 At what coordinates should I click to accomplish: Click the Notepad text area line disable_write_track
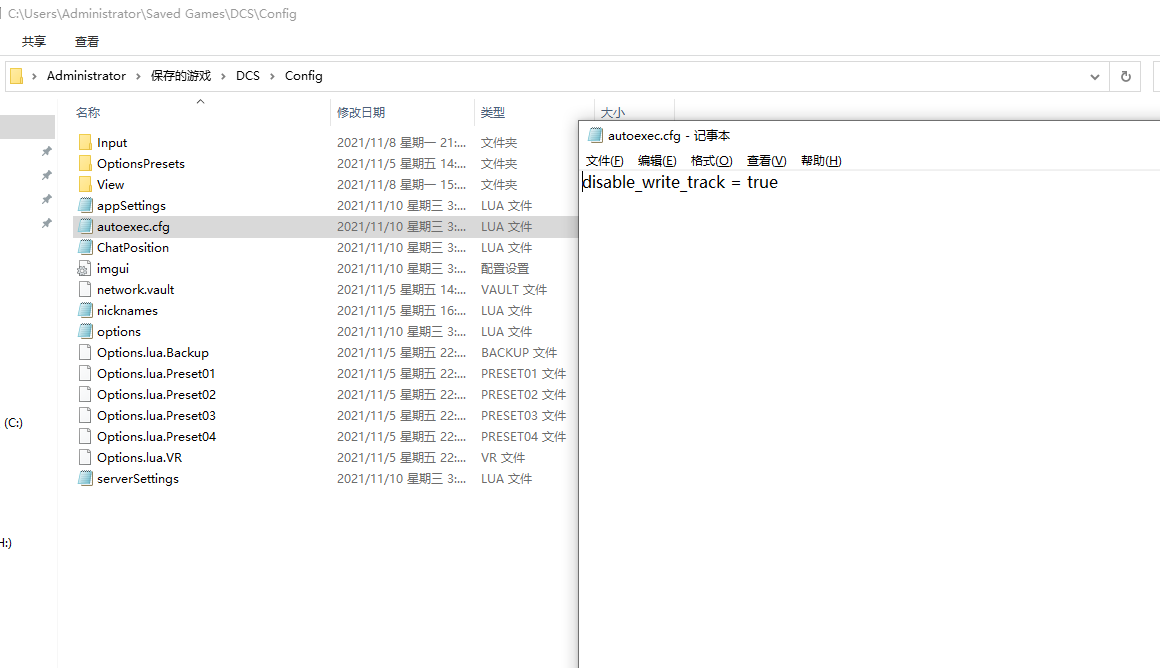tap(680, 182)
